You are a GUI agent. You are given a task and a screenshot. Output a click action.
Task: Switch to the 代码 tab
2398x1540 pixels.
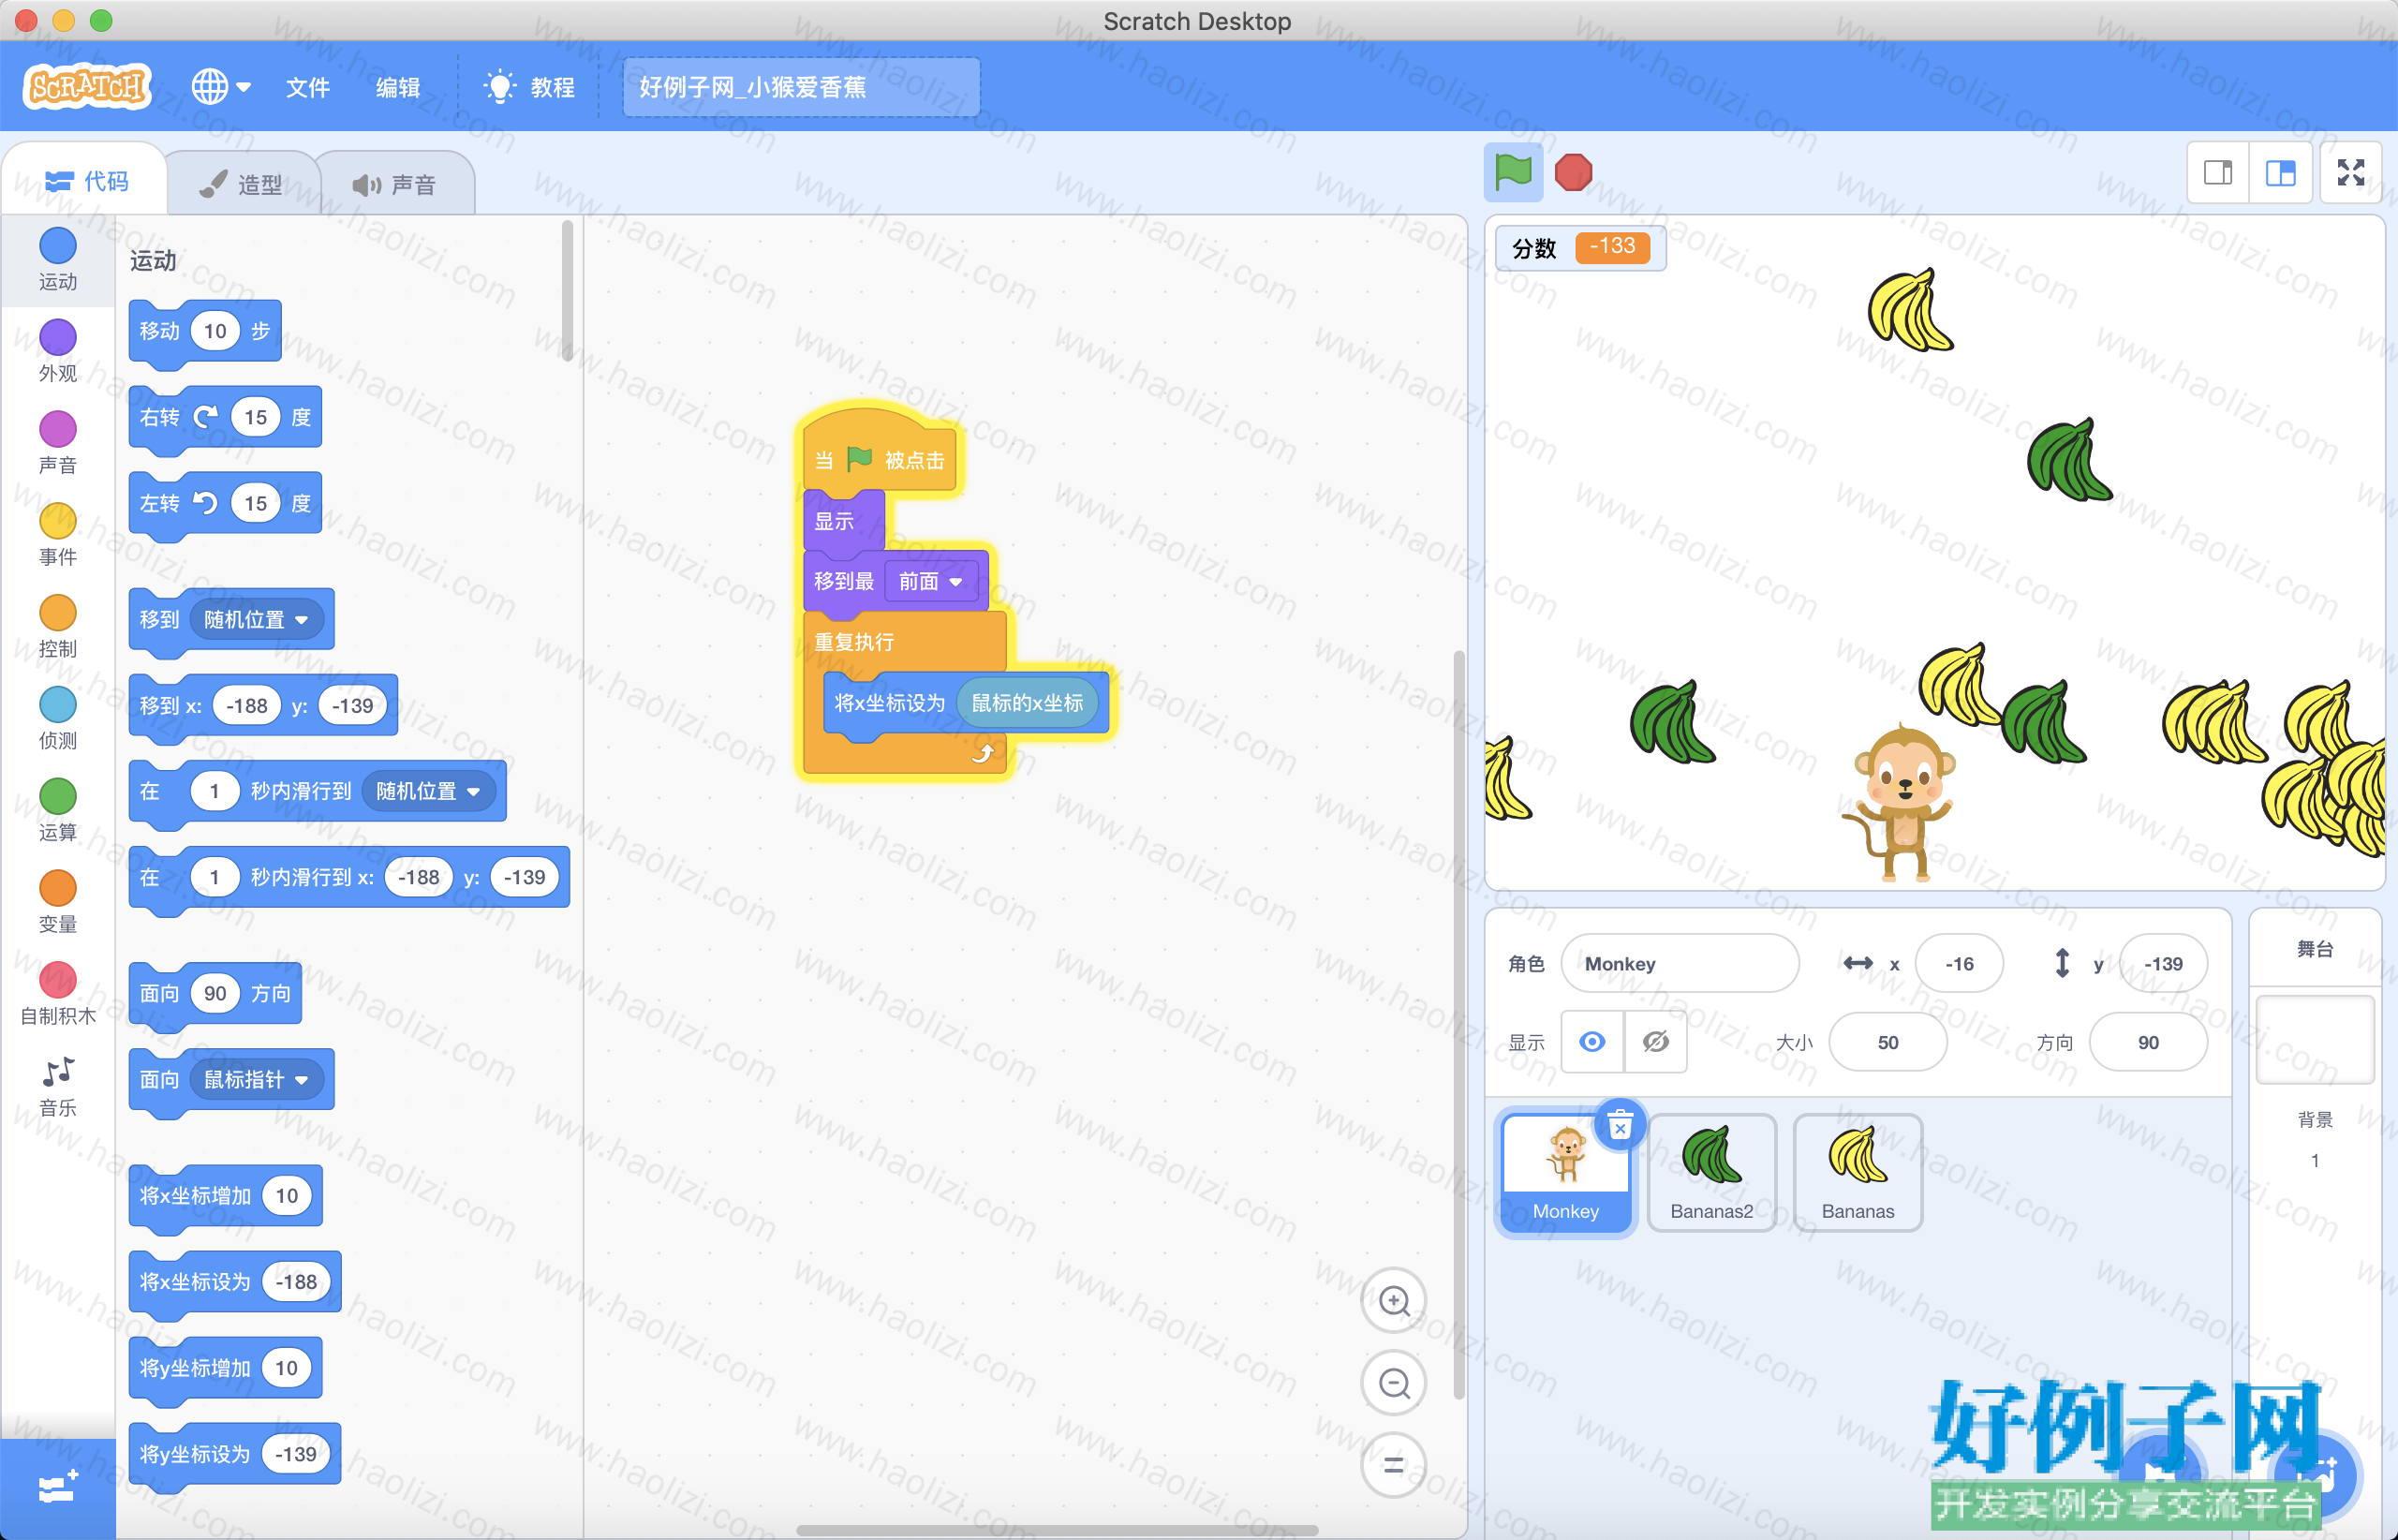pos(86,181)
